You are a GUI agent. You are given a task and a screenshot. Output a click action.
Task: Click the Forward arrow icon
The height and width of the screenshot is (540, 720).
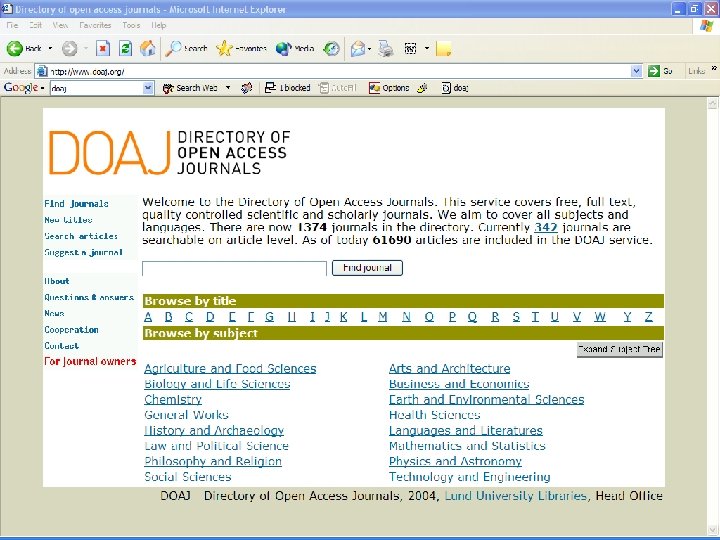(x=70, y=48)
